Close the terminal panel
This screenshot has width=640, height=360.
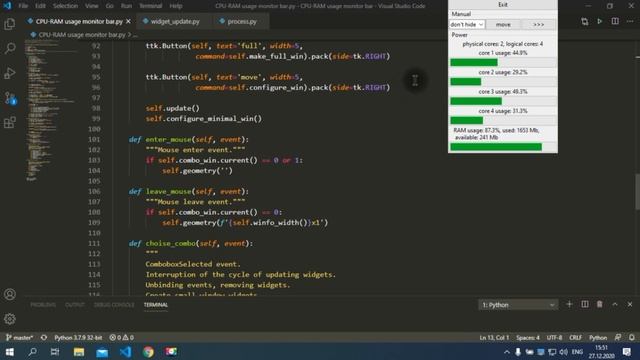(630, 304)
